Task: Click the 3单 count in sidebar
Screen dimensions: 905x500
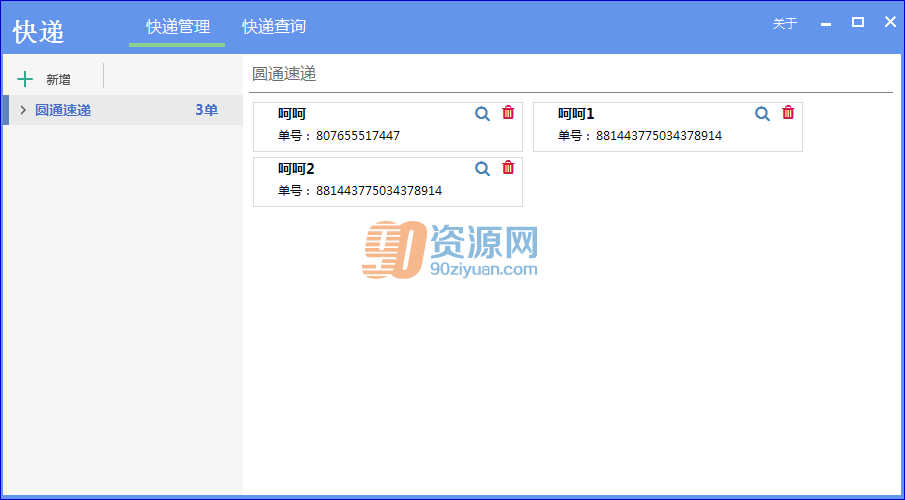Action: pyautogui.click(x=206, y=110)
